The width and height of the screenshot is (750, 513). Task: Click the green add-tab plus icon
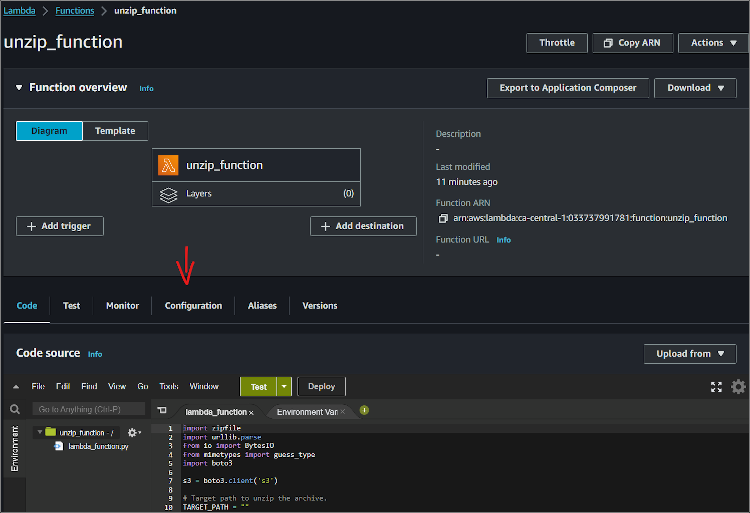coord(364,410)
